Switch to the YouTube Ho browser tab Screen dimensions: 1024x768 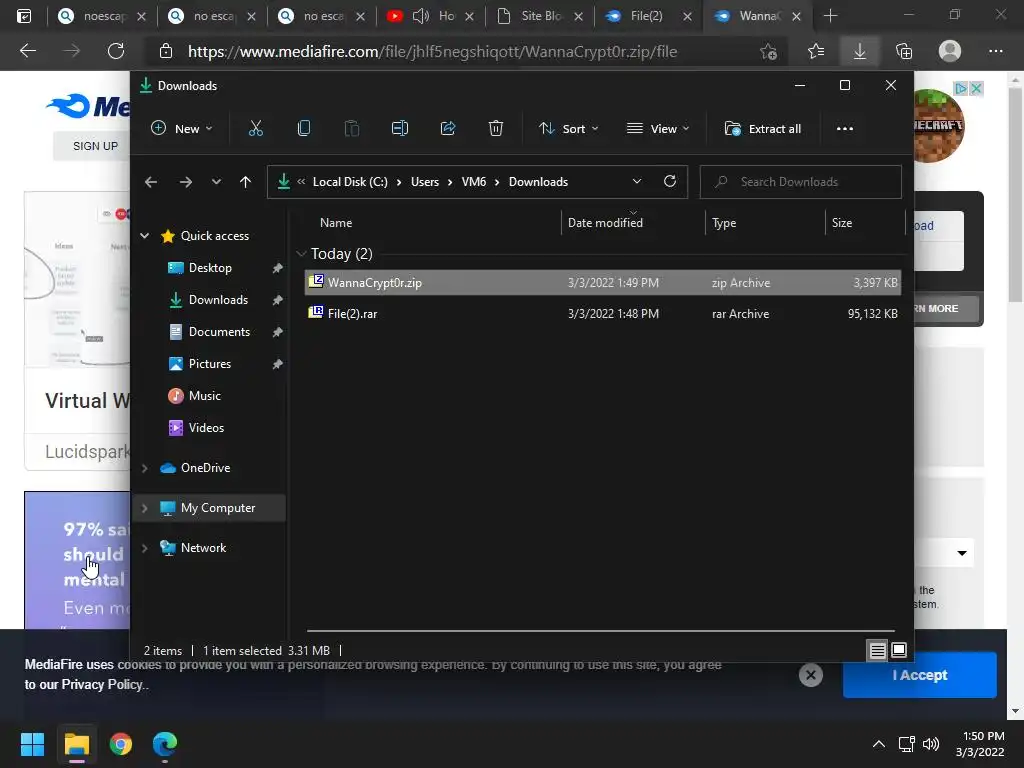431,16
